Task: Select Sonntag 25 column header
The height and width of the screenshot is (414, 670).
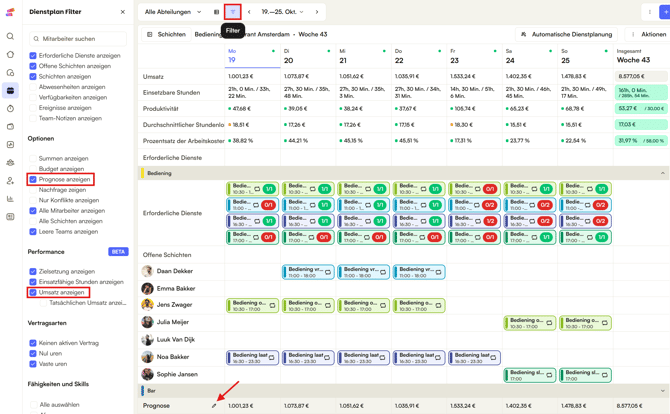Action: [x=585, y=56]
